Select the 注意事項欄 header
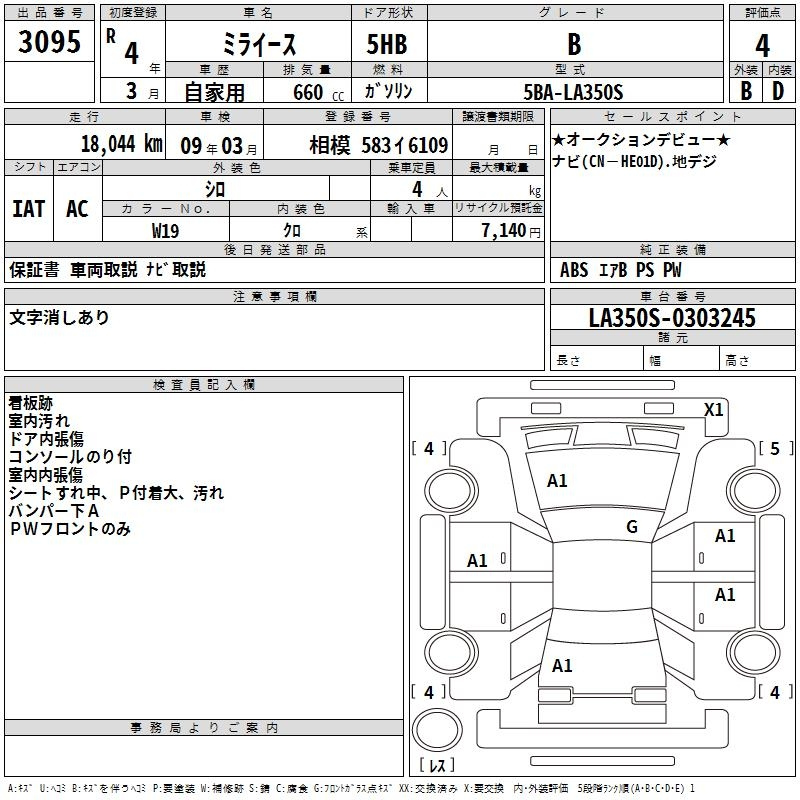Screen dimensions: 800x800 274,296
